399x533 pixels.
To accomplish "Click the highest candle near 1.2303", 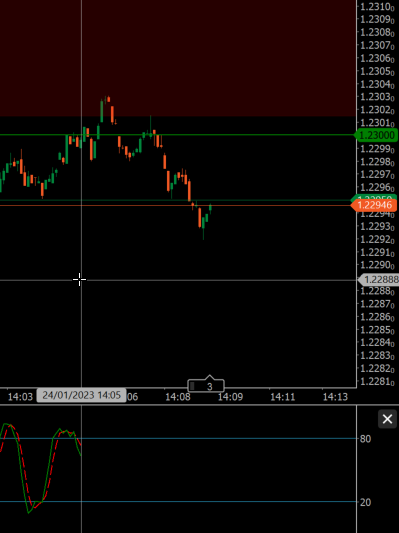I will click(x=108, y=99).
